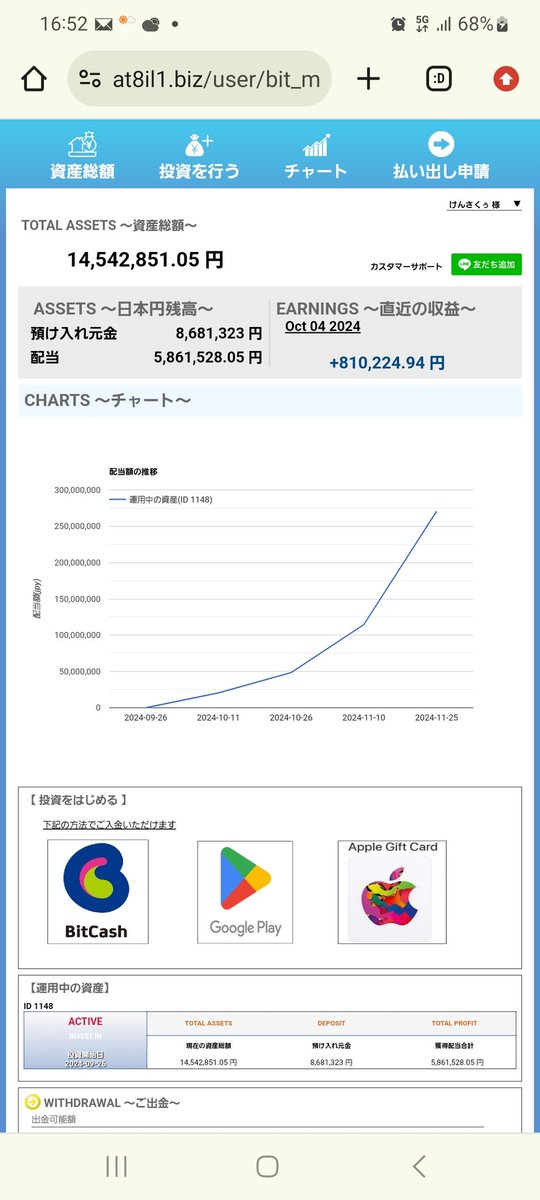Screen dimensions: 540x1200
Task: Tap the 出金可能額 field label
Action: [53, 1120]
